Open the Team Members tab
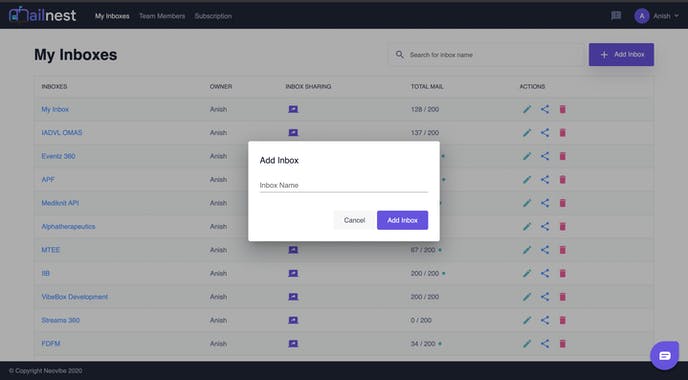Viewport: 688px width, 380px height. (162, 16)
